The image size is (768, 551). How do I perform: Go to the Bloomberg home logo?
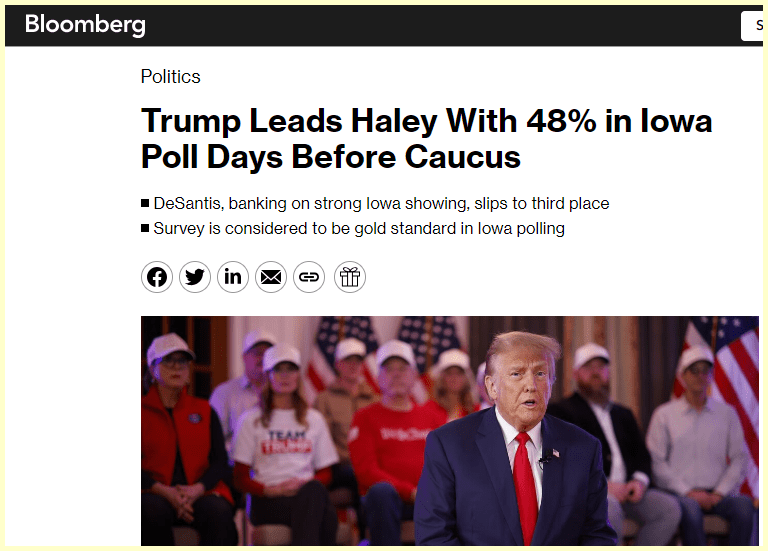[85, 25]
